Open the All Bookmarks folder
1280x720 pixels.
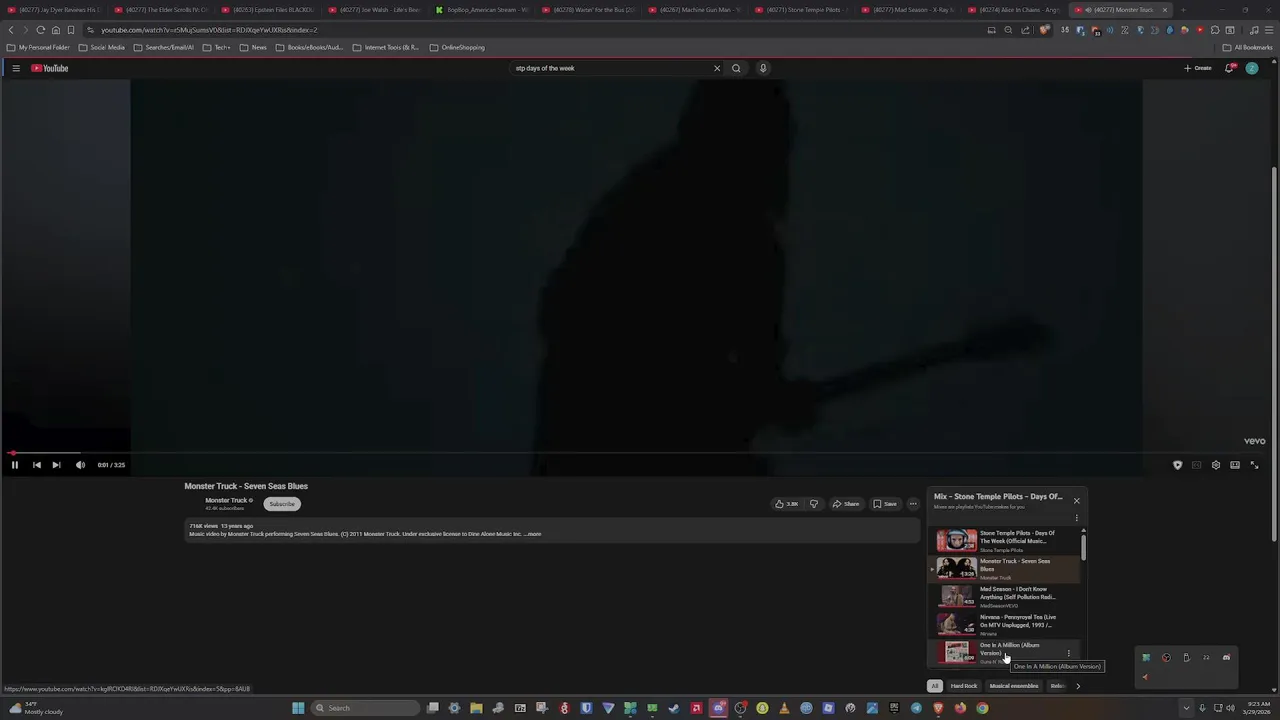(x=1247, y=47)
